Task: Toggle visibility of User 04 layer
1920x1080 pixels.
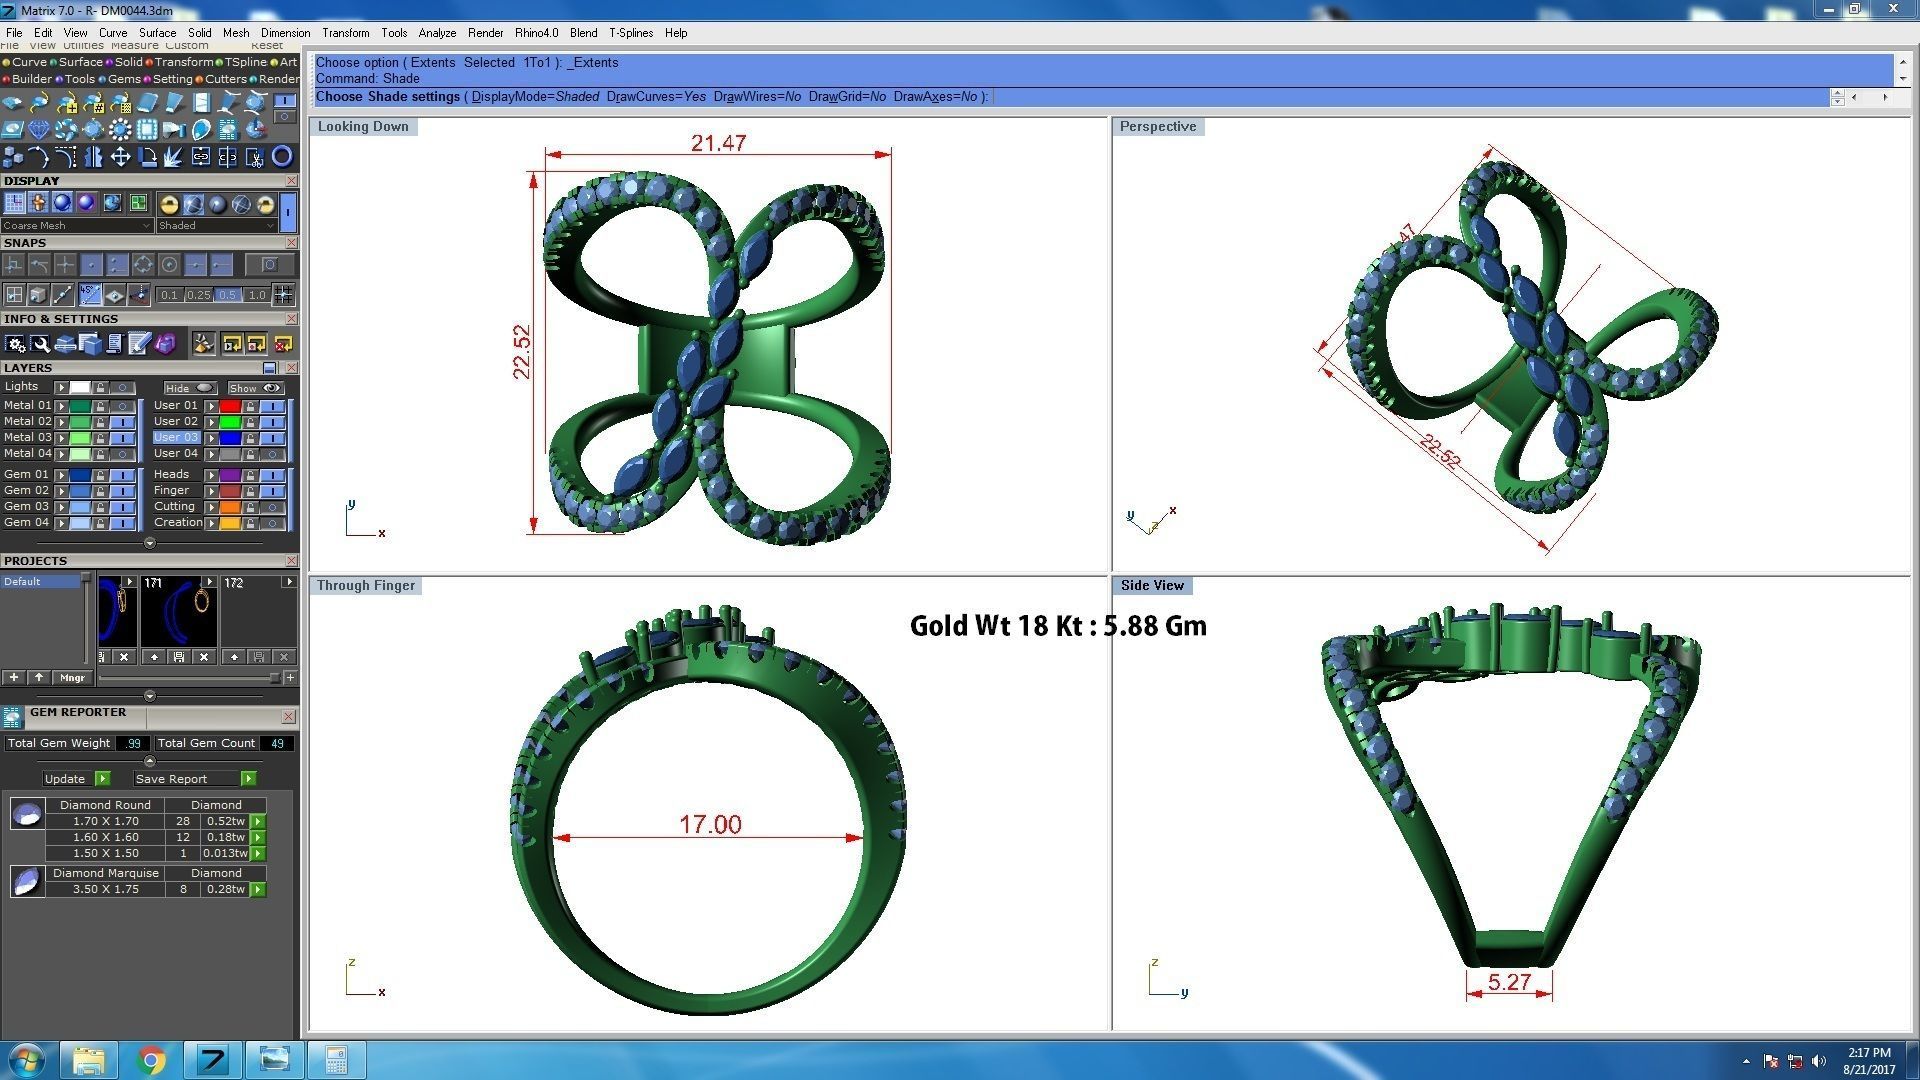Action: pyautogui.click(x=272, y=454)
